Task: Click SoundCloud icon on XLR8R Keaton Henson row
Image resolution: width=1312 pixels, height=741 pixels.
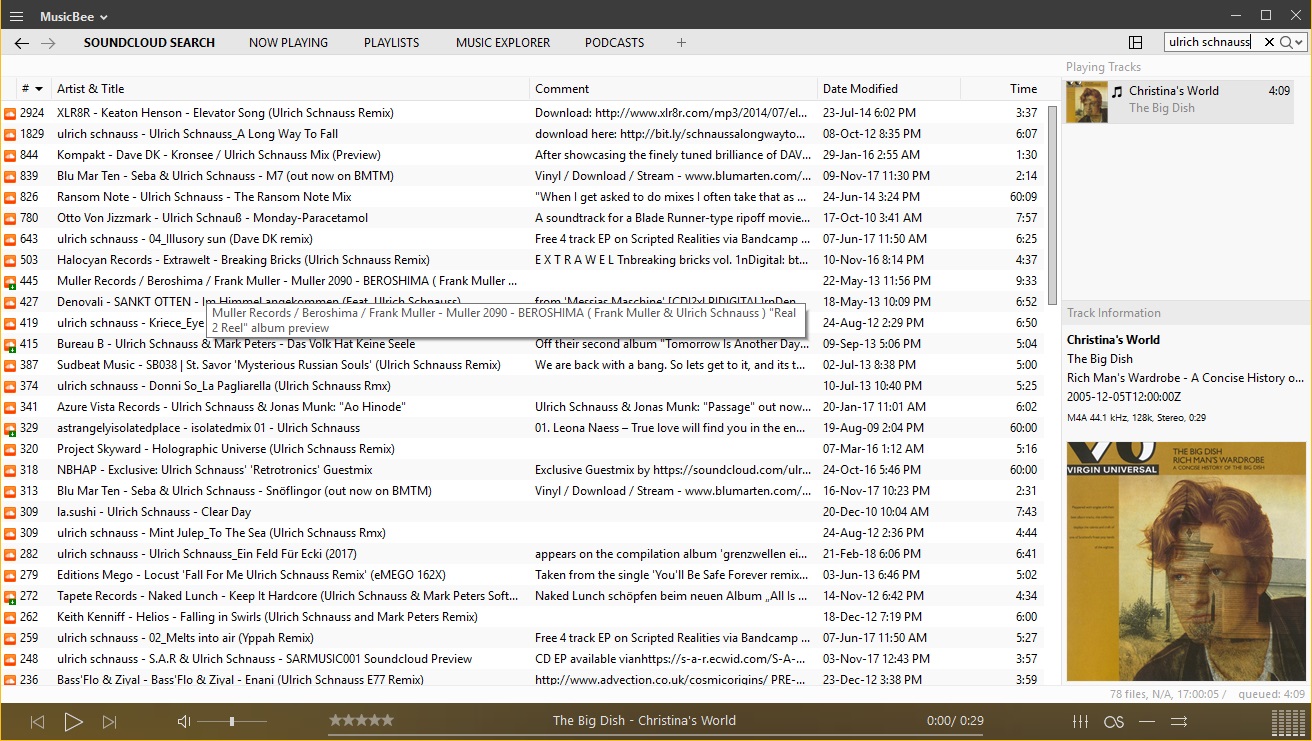Action: (10, 113)
